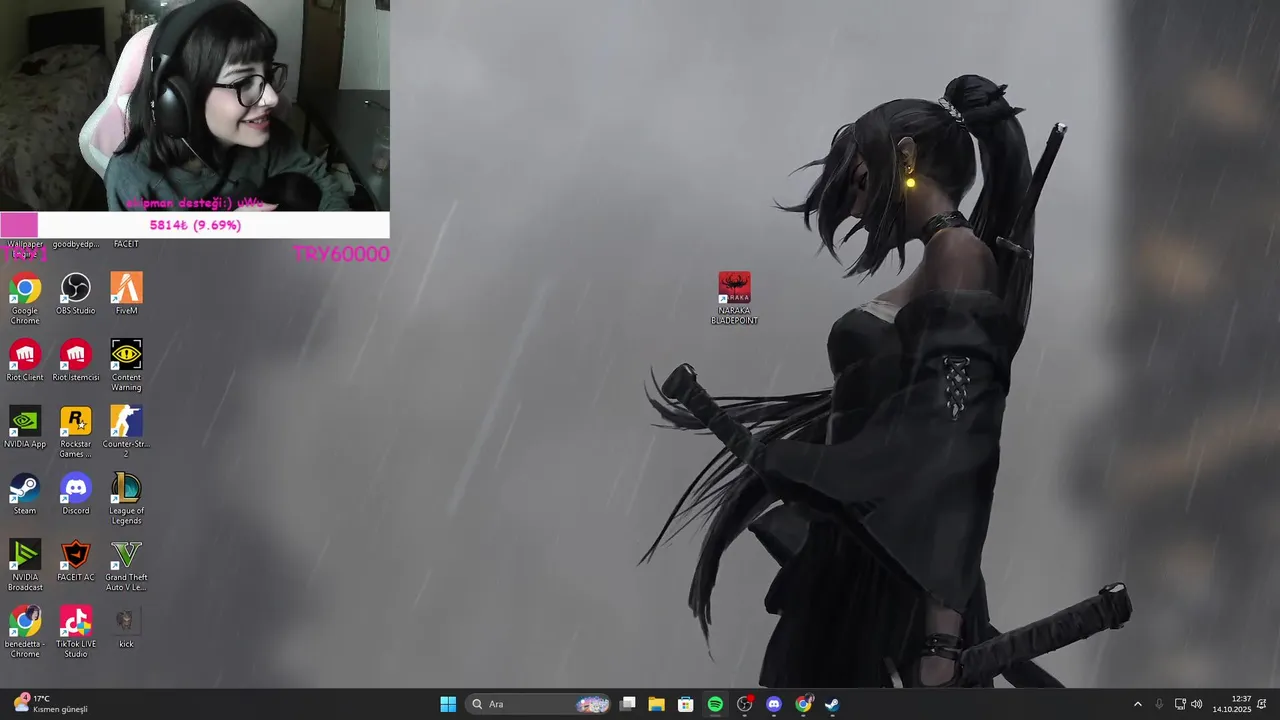Image resolution: width=1280 pixels, height=720 pixels.
Task: Click the microphone tray icon
Action: point(1159,704)
